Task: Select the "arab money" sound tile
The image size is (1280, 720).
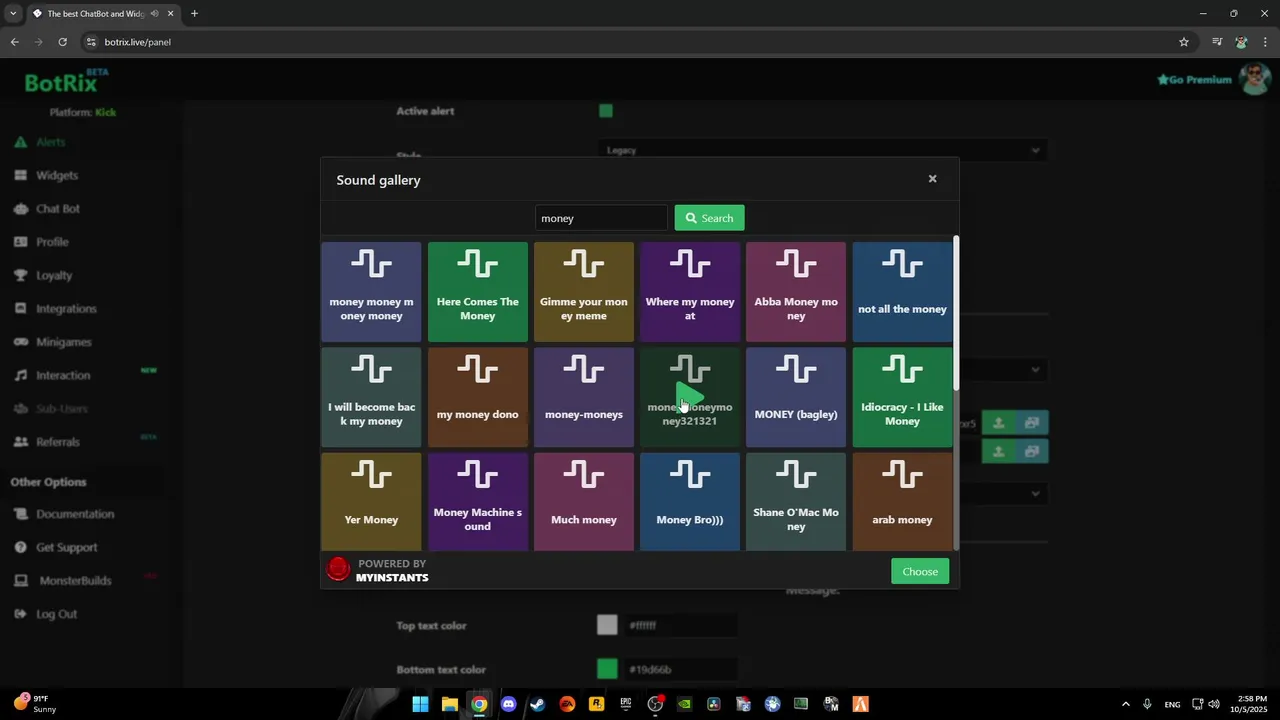Action: (x=902, y=501)
